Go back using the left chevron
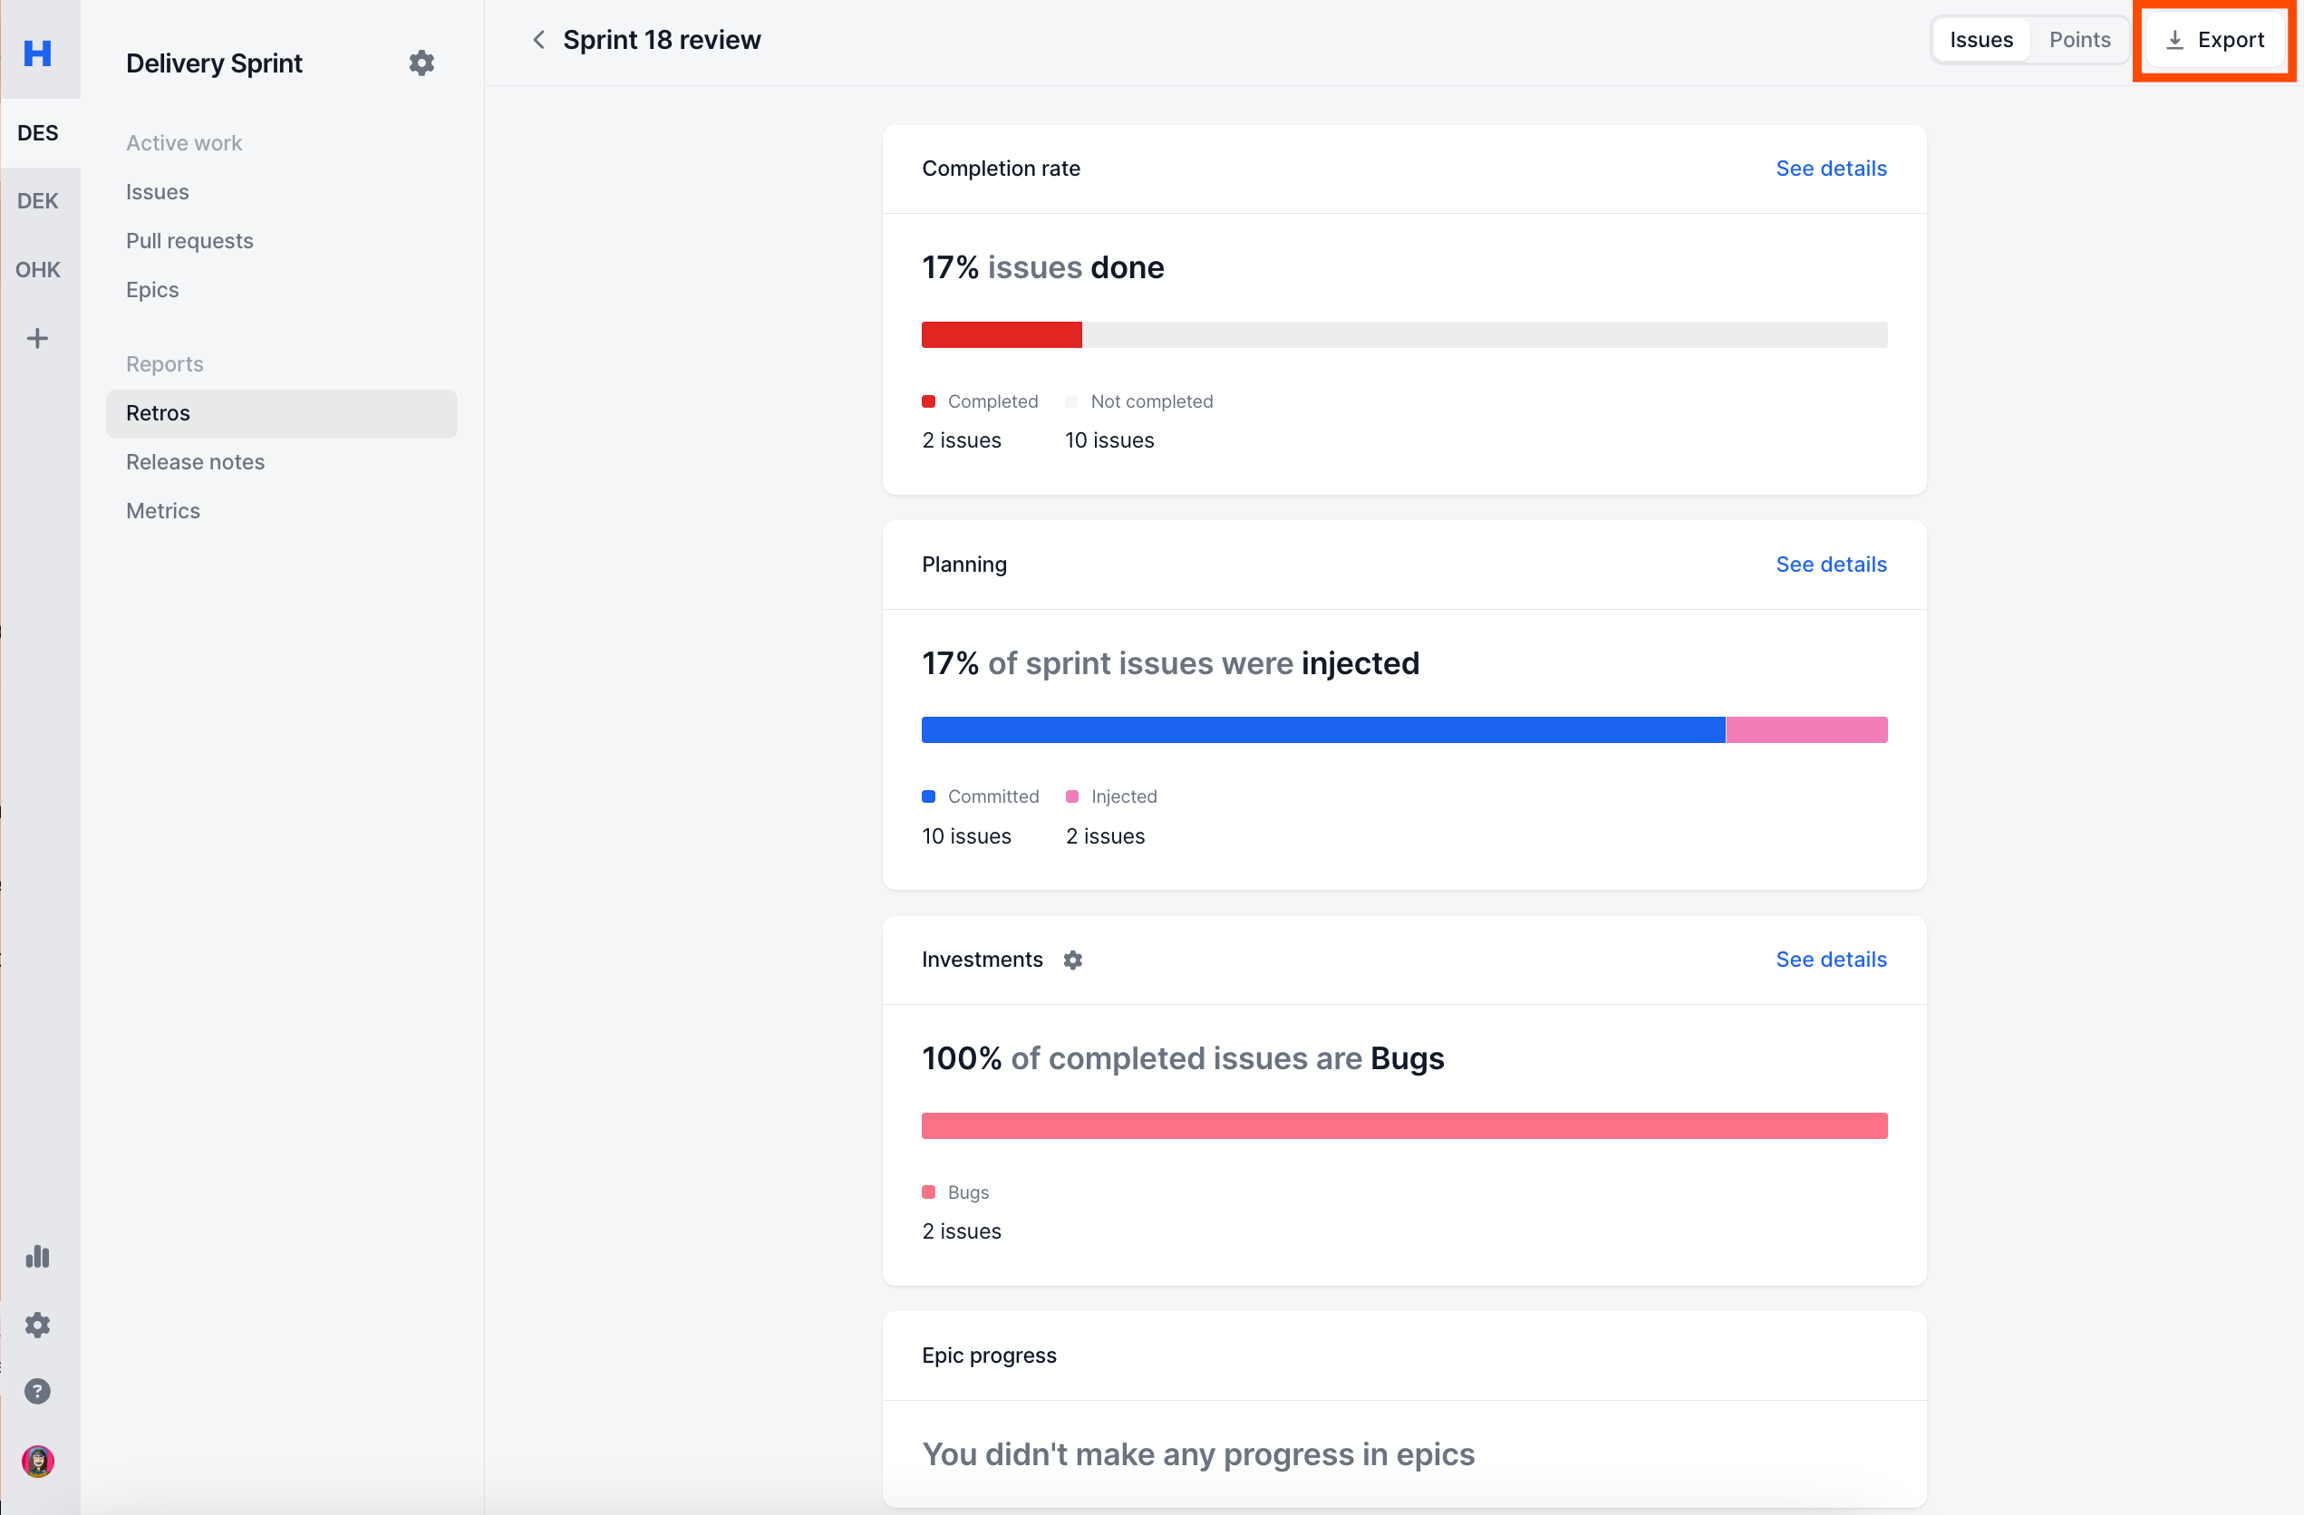 pos(539,40)
